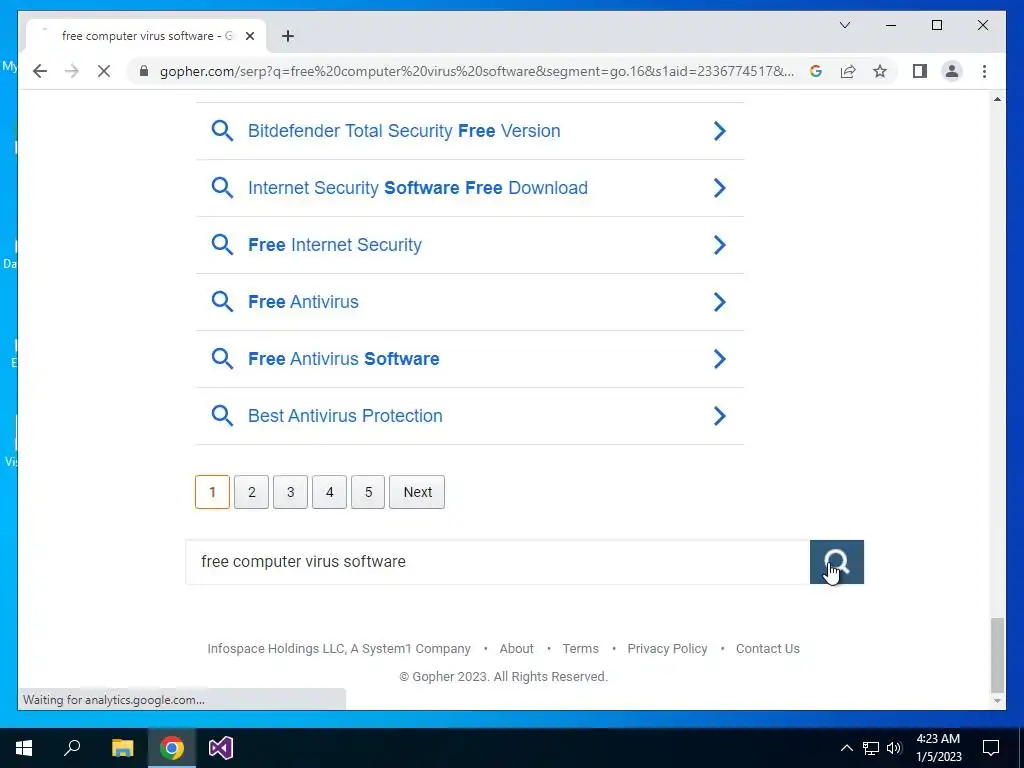Go to results page 4
Image resolution: width=1024 pixels, height=768 pixels.
click(x=329, y=492)
